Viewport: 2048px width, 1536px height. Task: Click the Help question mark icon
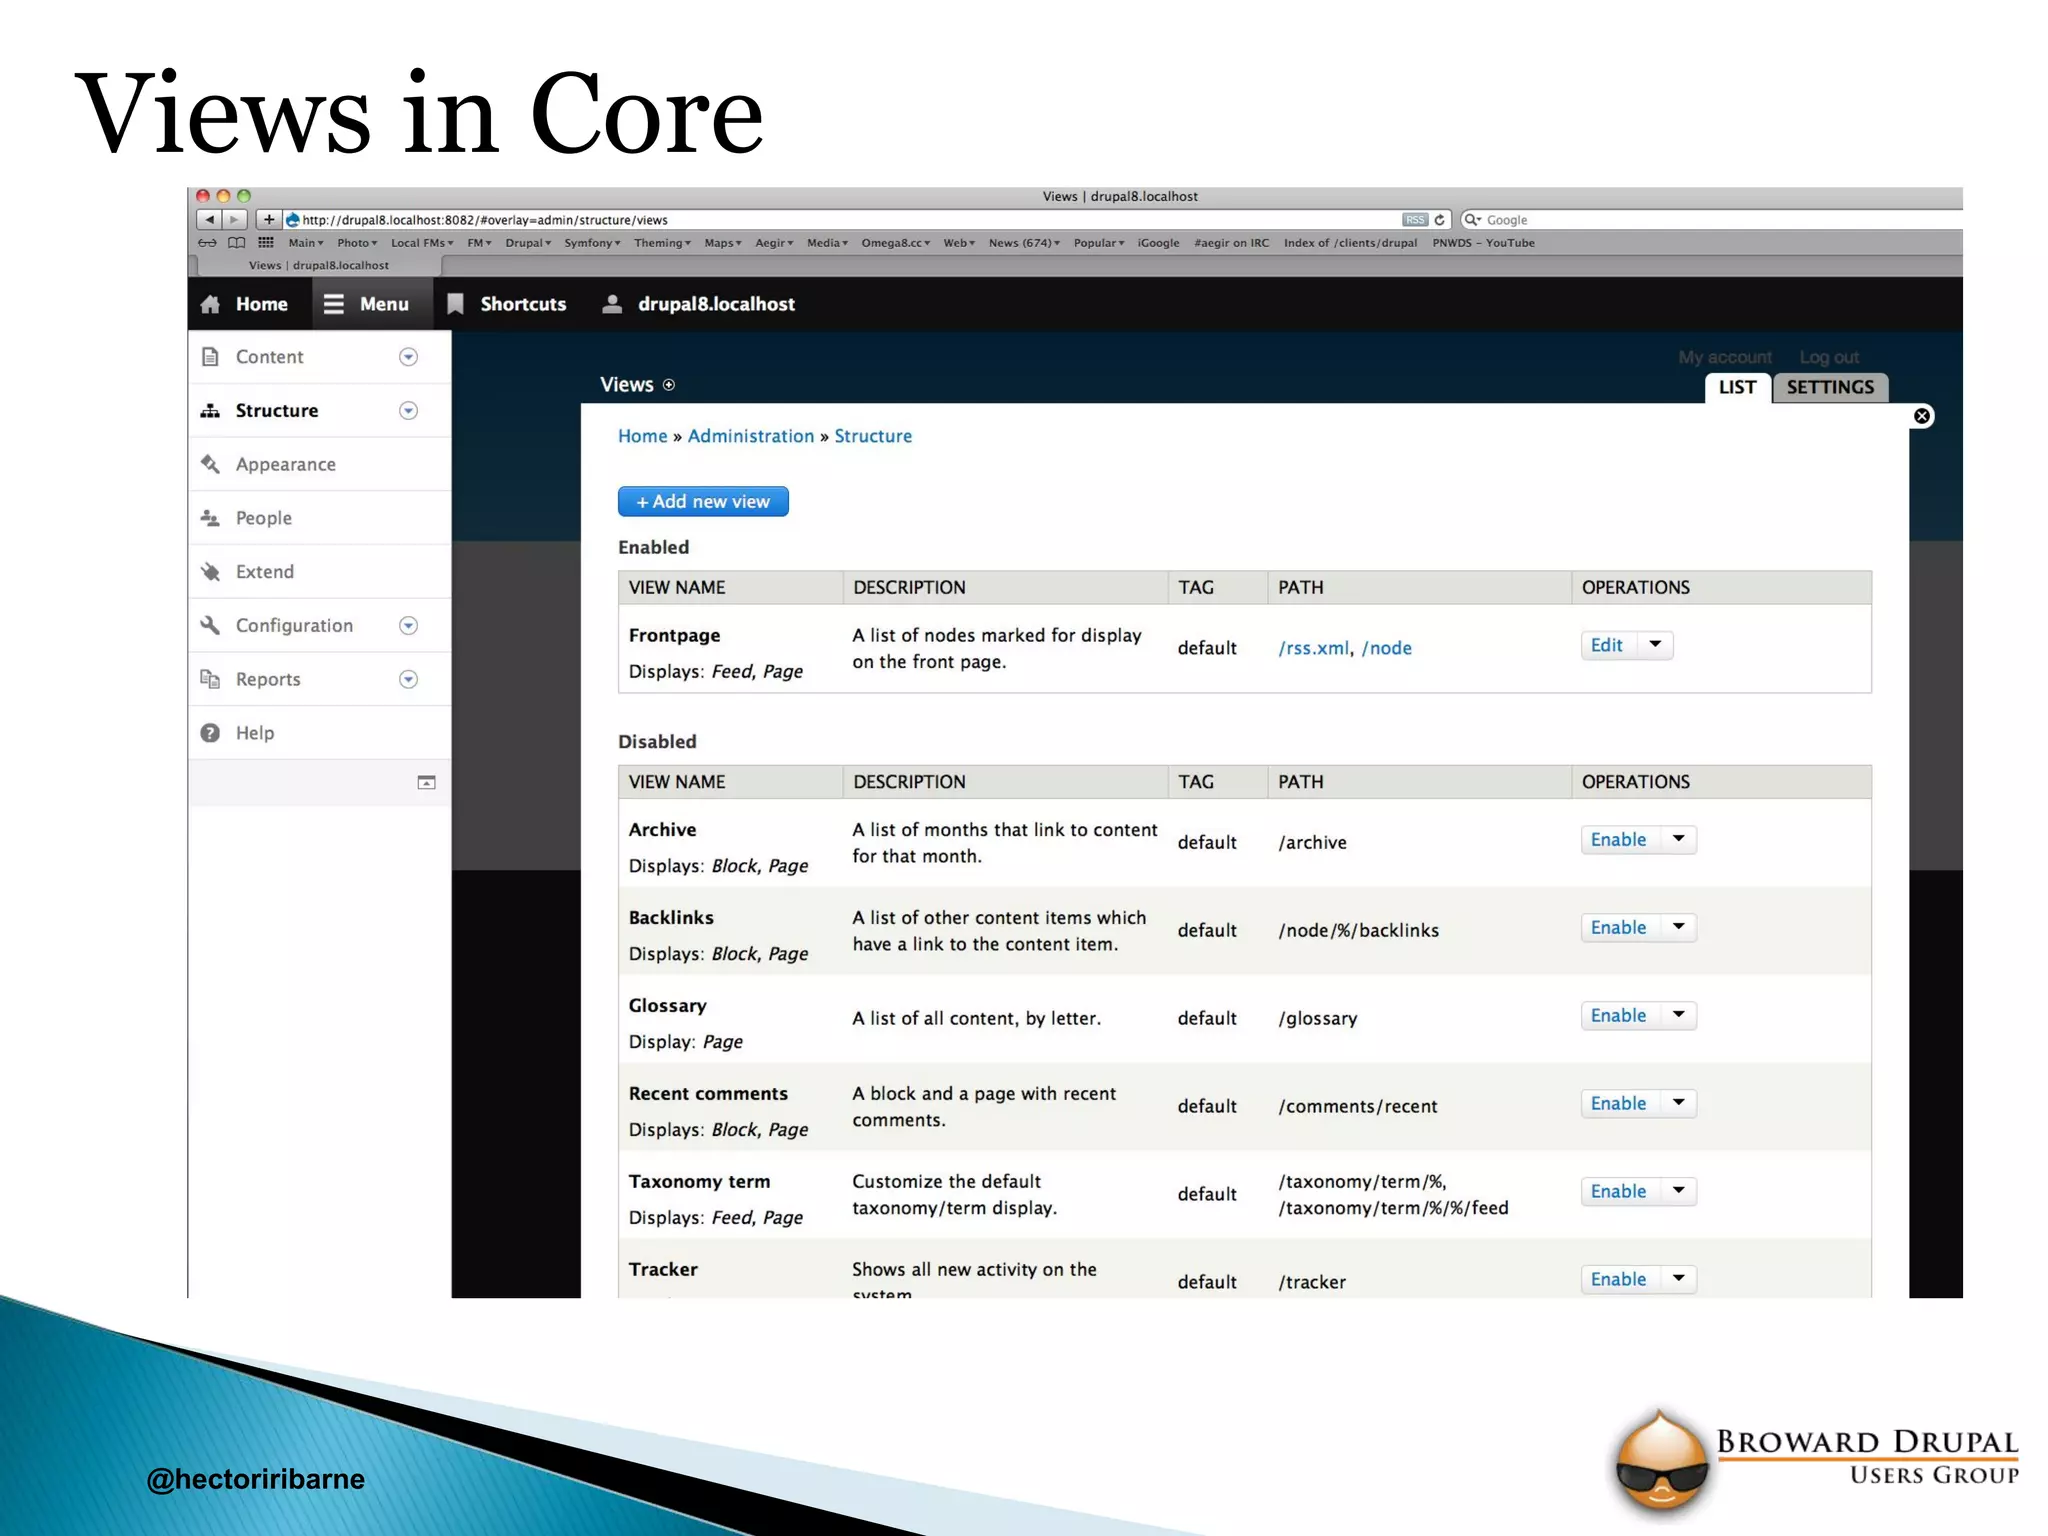coord(210,733)
